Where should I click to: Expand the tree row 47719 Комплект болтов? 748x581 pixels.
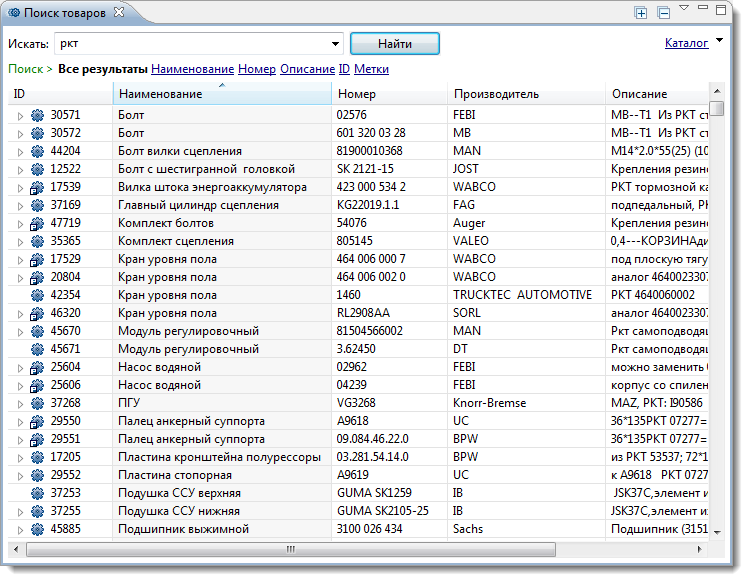point(20,224)
